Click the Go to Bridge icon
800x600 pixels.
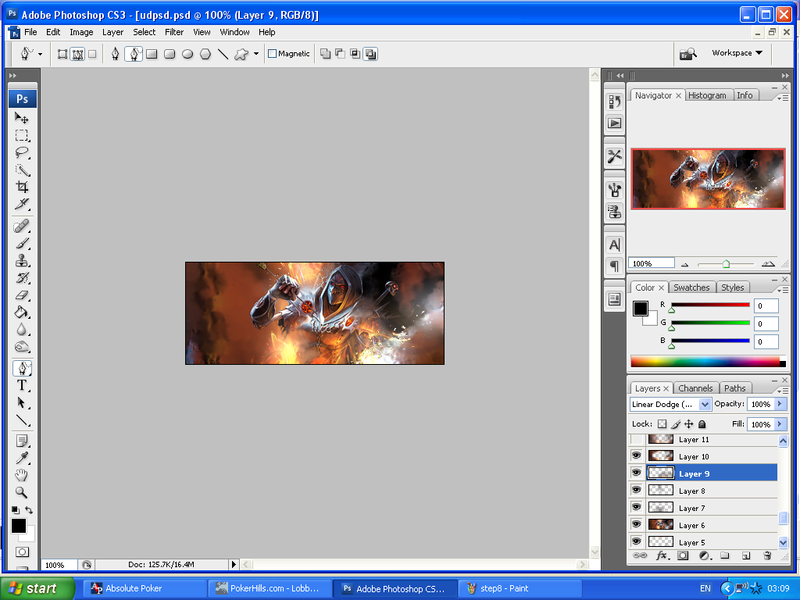[688, 53]
